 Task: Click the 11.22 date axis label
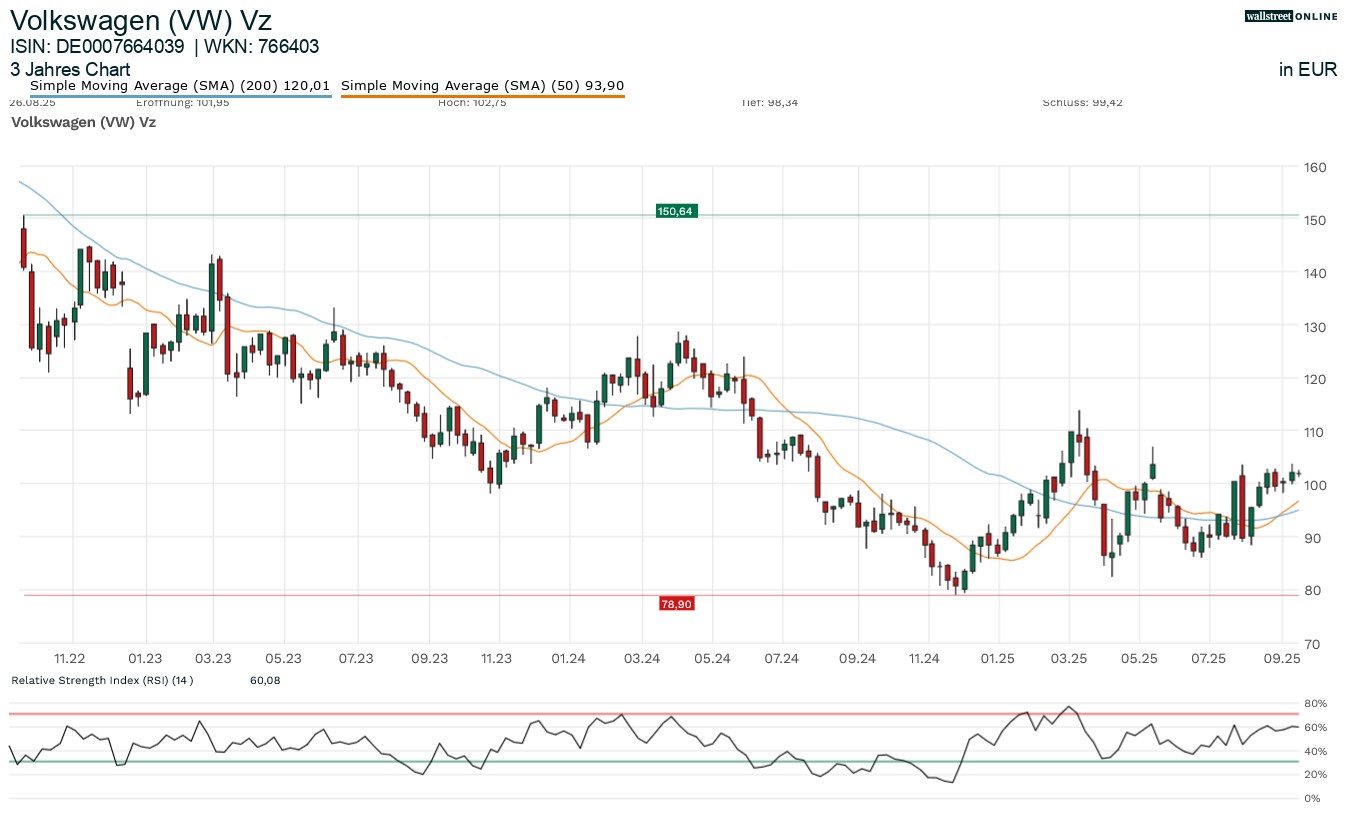pos(70,658)
